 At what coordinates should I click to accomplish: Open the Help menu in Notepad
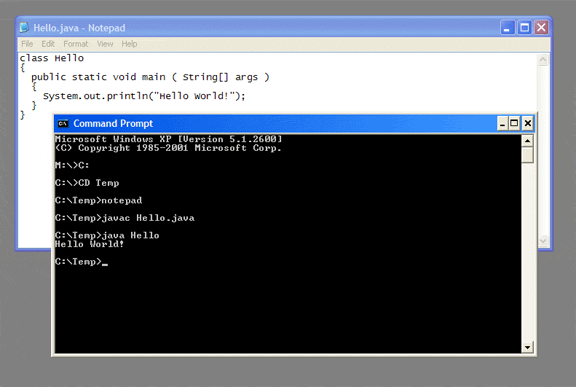129,44
